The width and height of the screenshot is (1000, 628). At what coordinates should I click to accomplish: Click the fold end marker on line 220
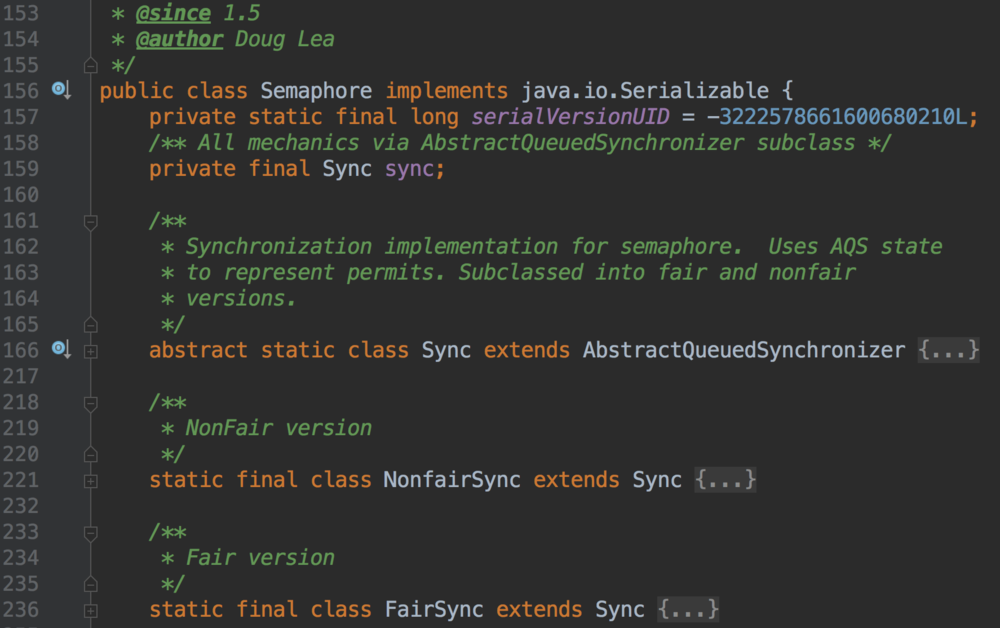[x=91, y=454]
